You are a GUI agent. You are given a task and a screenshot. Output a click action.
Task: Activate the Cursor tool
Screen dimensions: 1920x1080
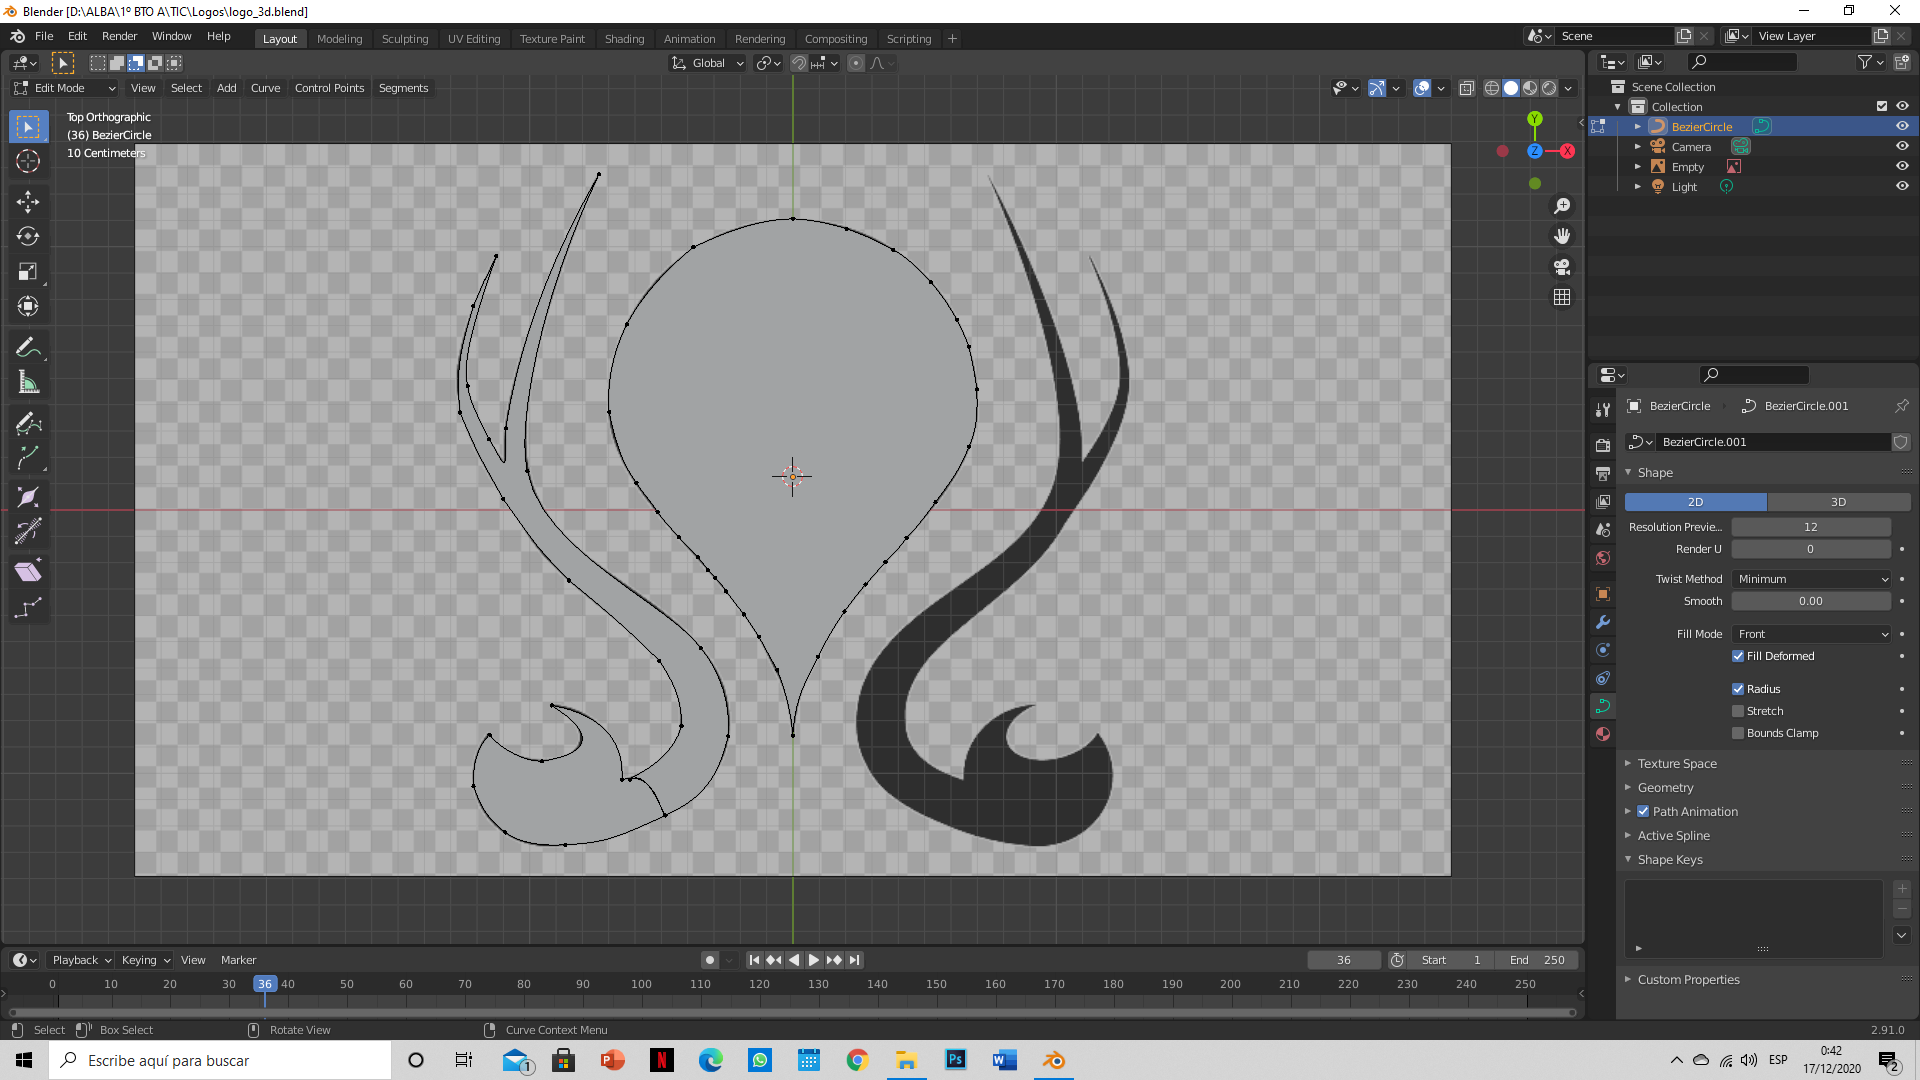coord(28,161)
